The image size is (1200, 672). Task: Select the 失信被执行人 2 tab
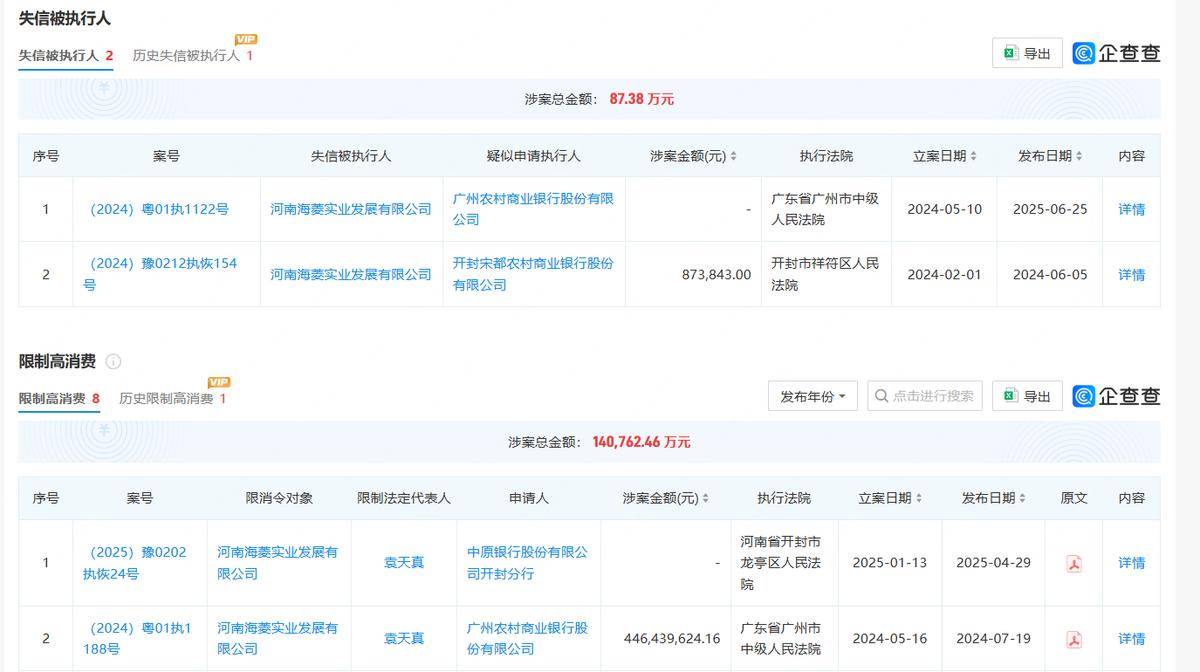(66, 56)
